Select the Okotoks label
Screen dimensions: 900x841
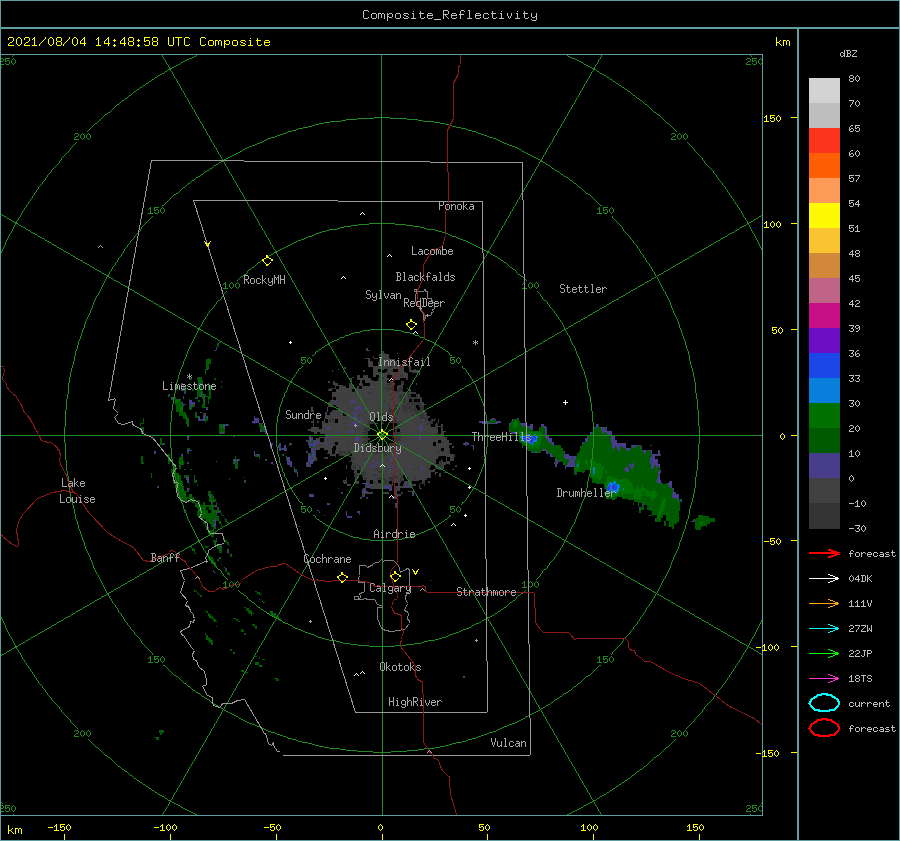(400, 667)
